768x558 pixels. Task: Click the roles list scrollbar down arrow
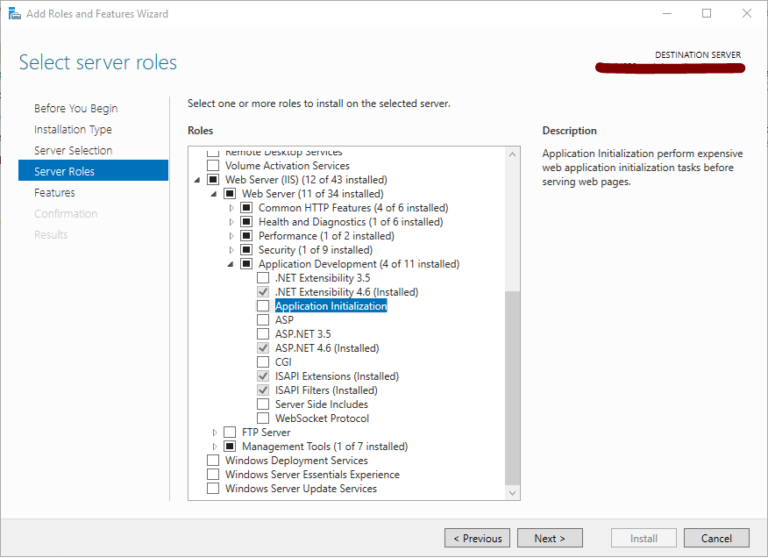pos(513,492)
